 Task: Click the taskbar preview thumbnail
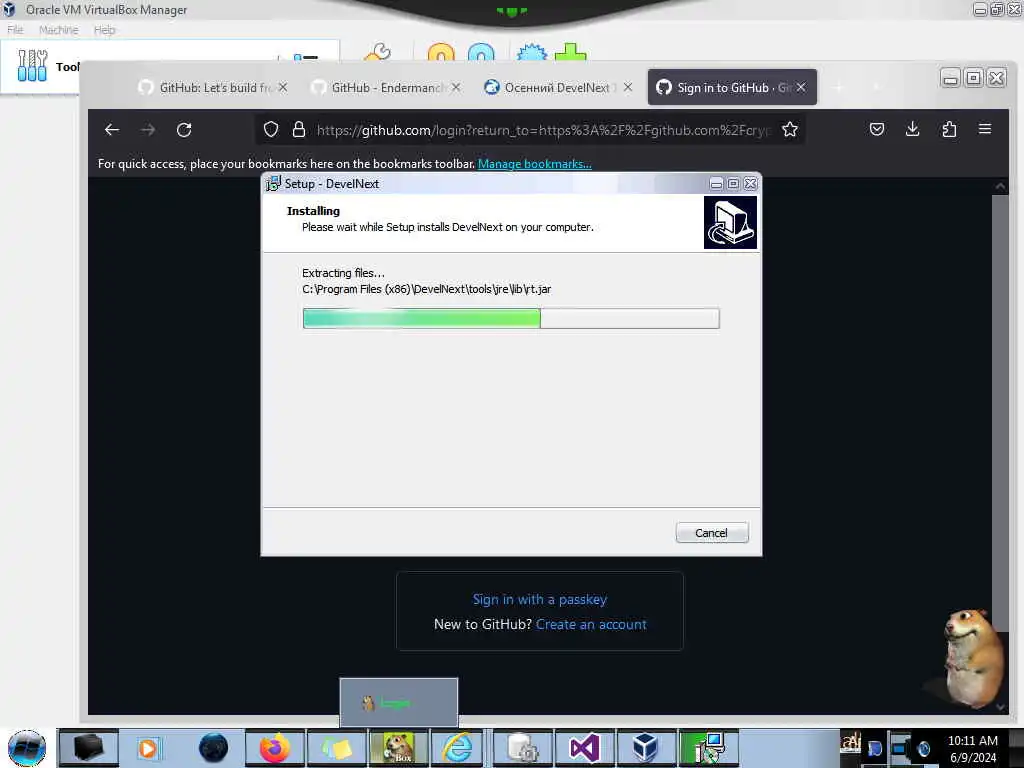[398, 702]
